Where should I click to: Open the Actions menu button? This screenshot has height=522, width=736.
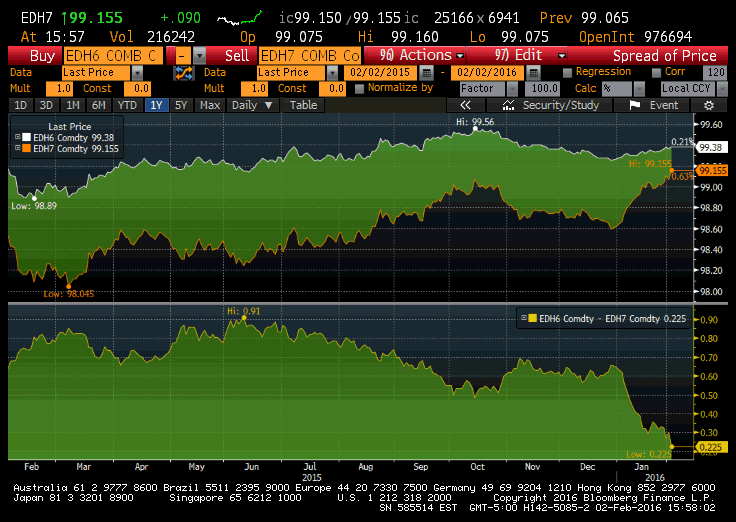415,56
